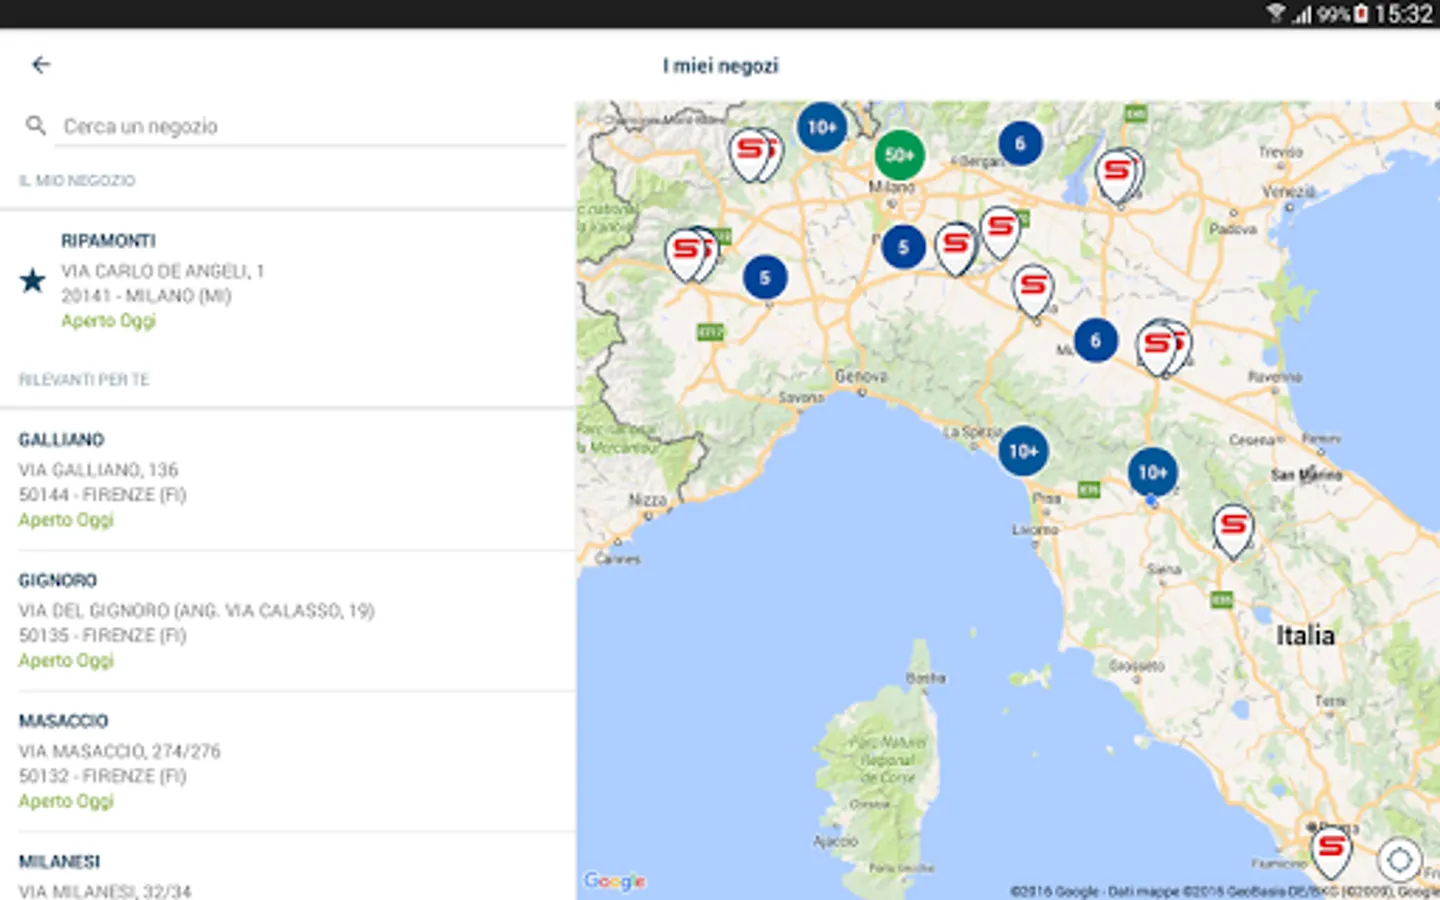Select the Galliano store in the list

288,479
